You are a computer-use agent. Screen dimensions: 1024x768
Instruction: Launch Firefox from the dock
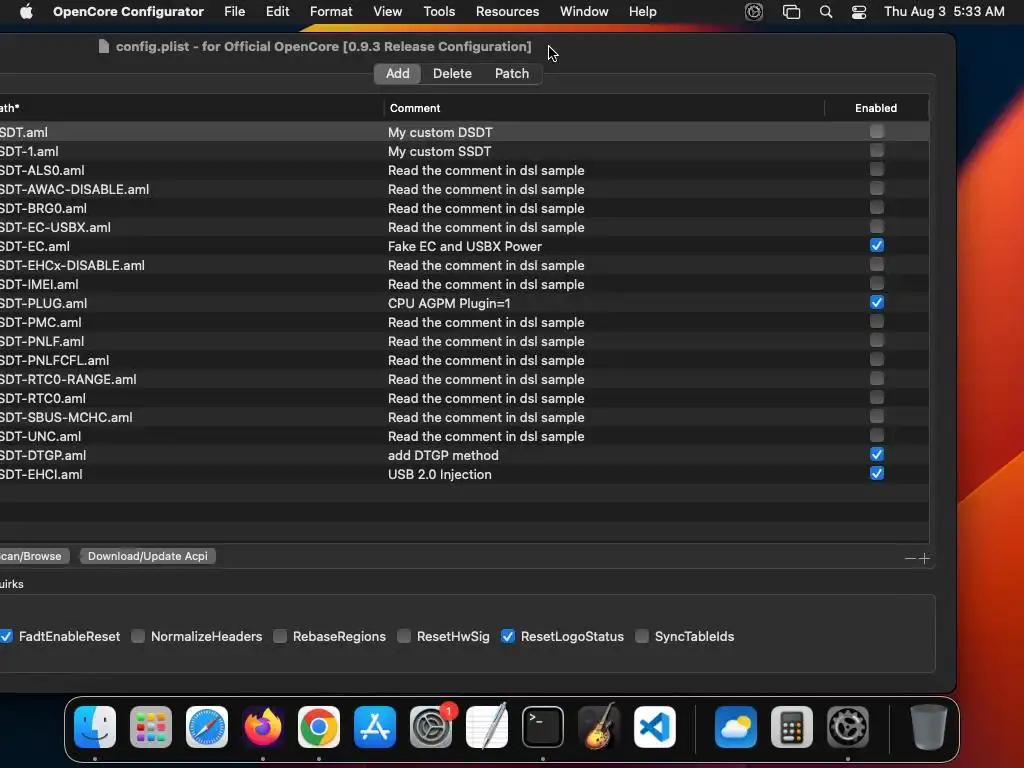263,727
